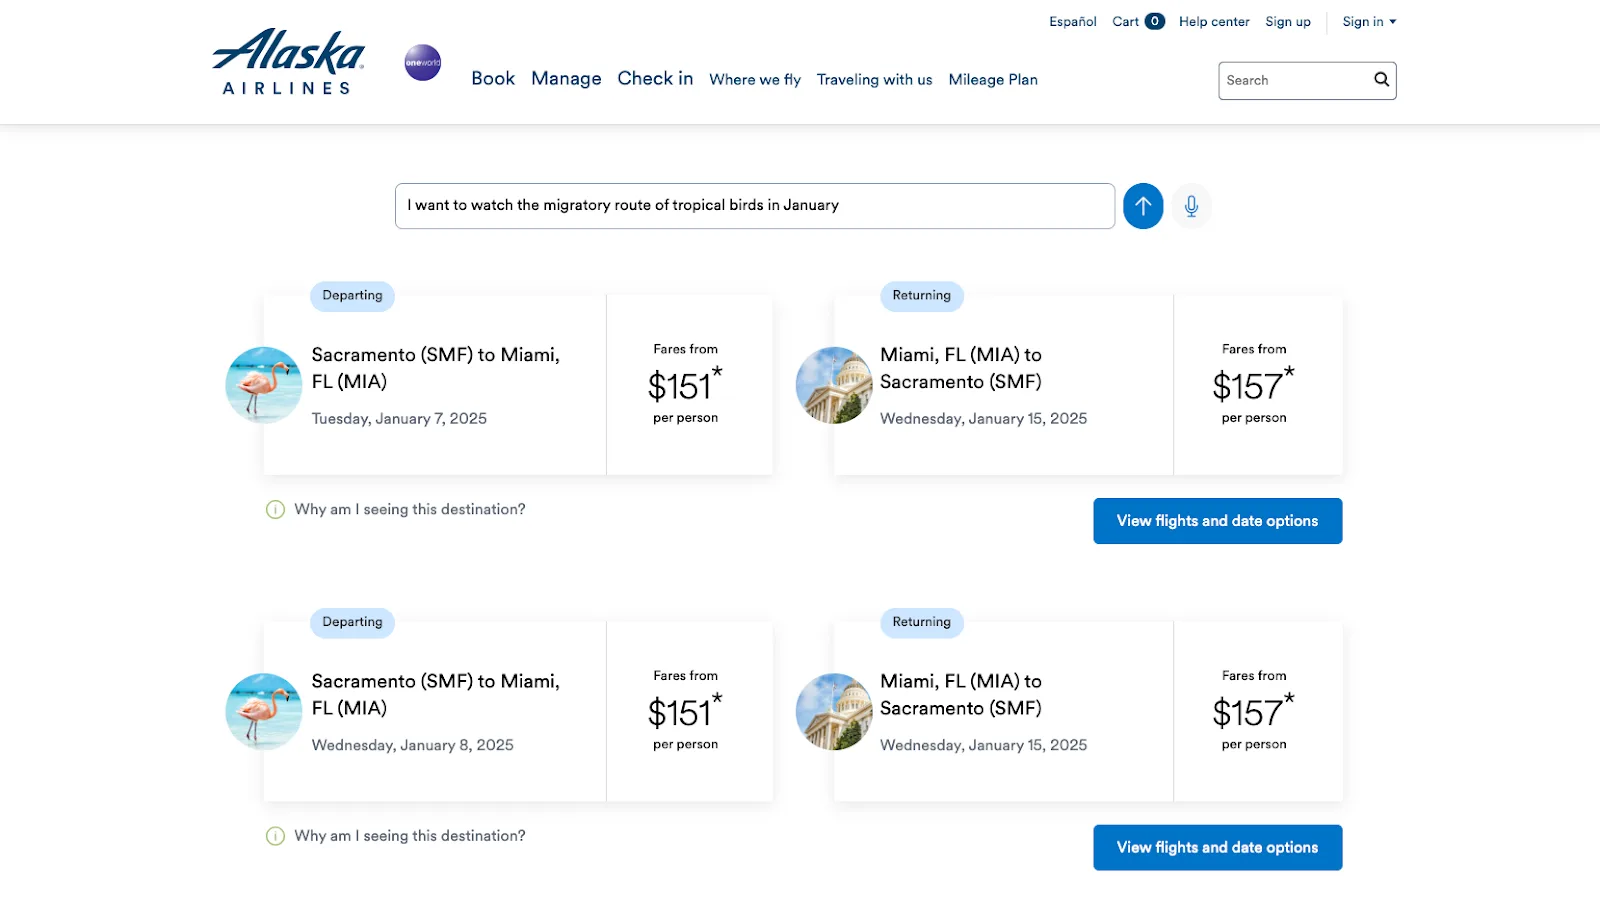This screenshot has height=916, width=1600.
Task: Open Where we fly menu
Action: (x=755, y=80)
